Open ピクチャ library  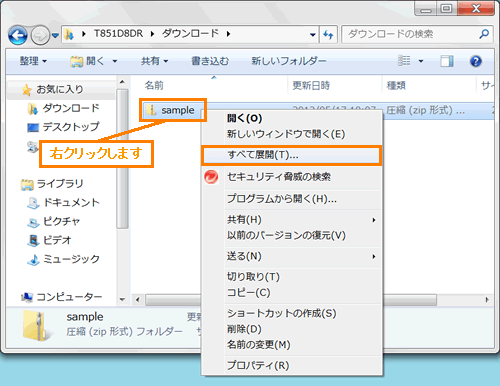[x=62, y=221]
